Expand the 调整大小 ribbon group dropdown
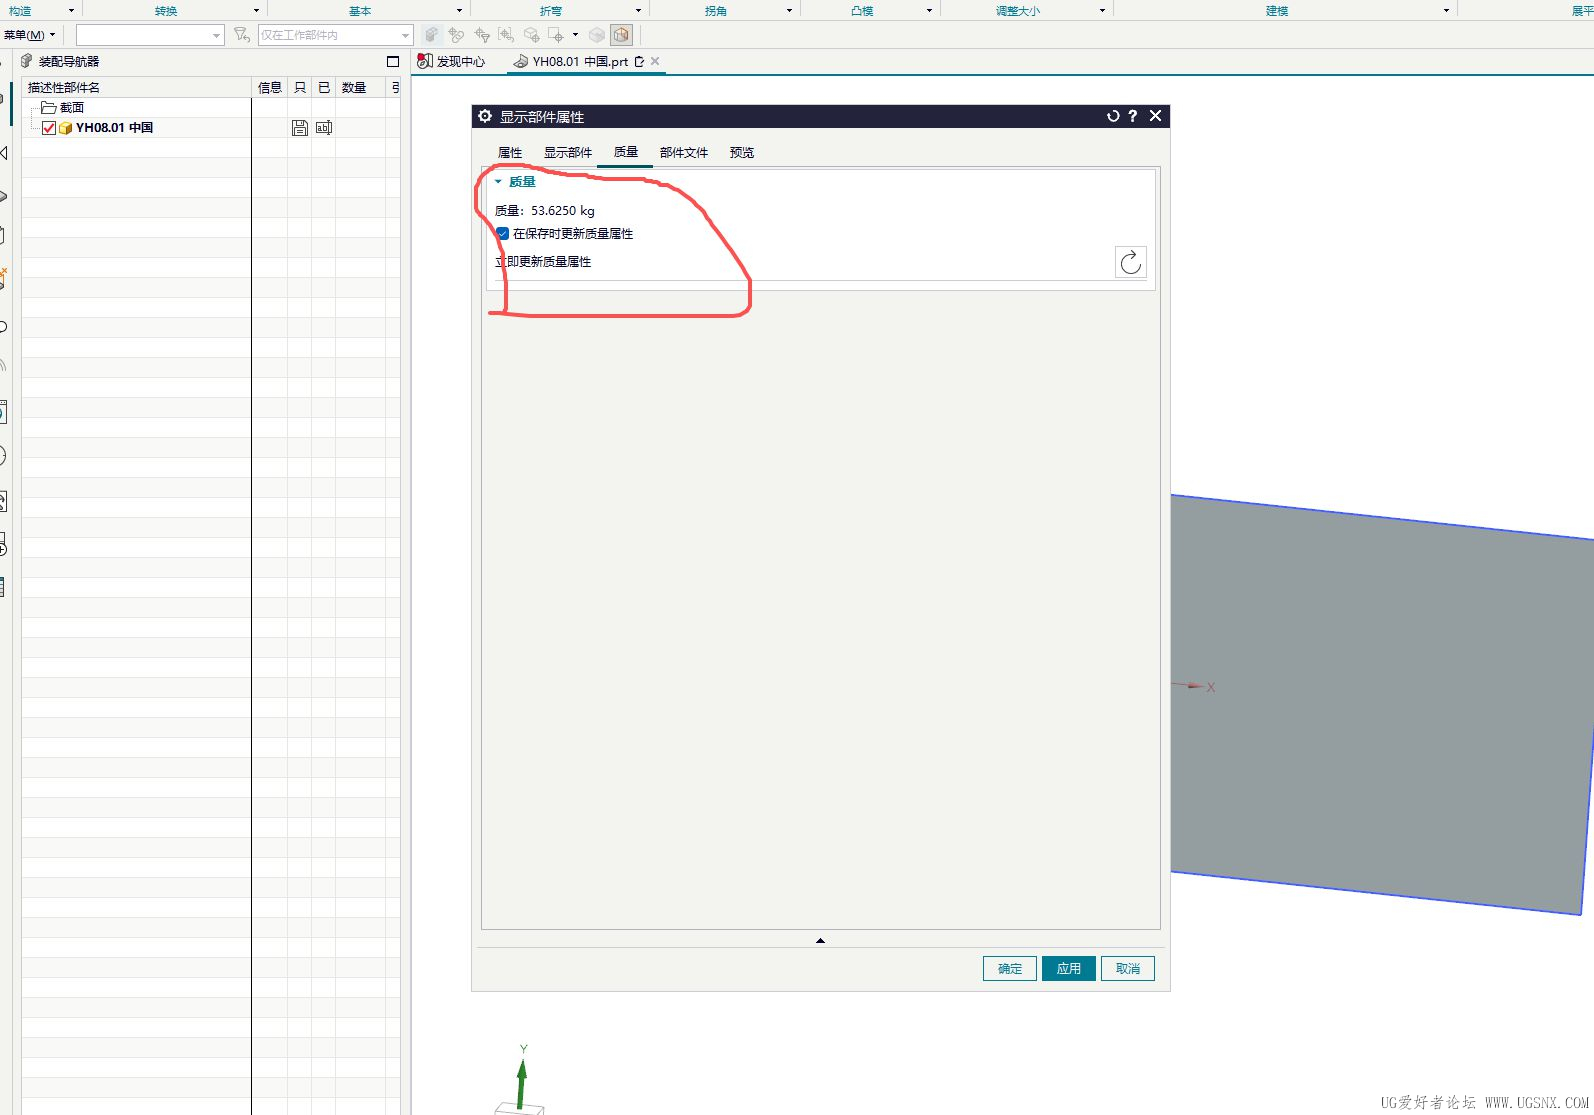This screenshot has width=1594, height=1115. coord(1102,11)
